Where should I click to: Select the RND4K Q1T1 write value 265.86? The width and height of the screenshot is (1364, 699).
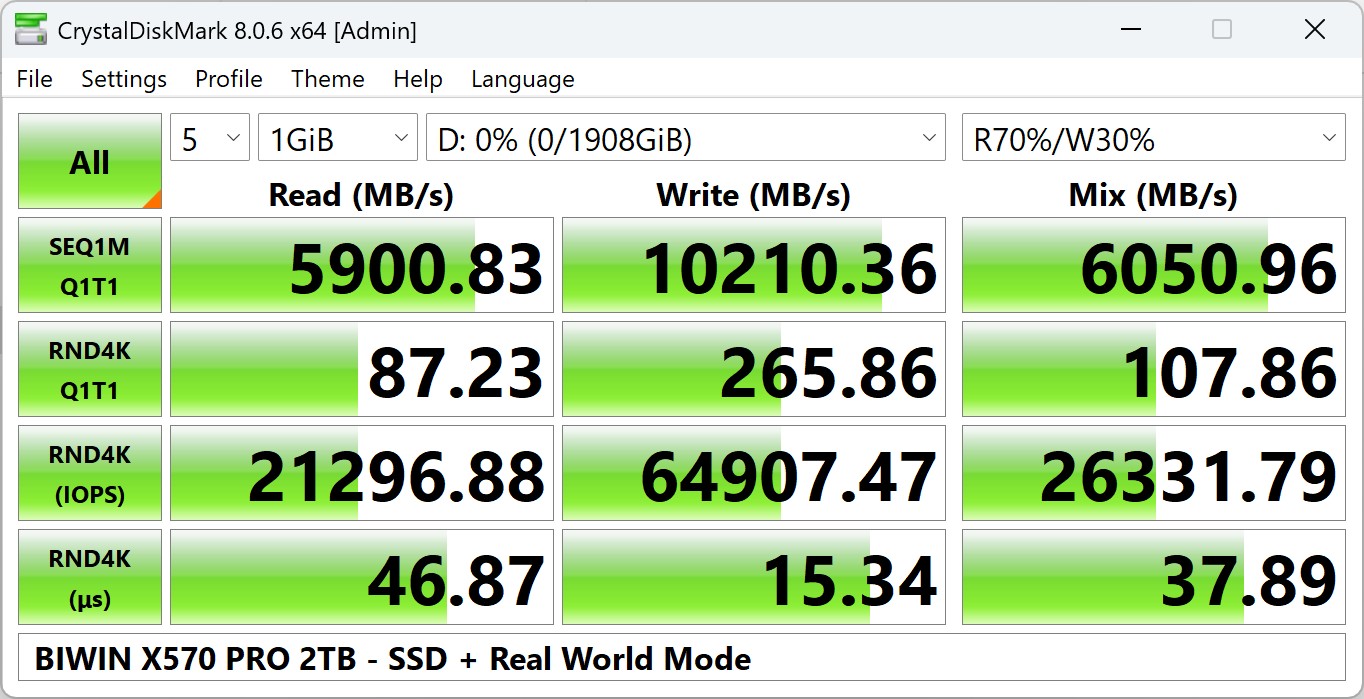click(754, 370)
